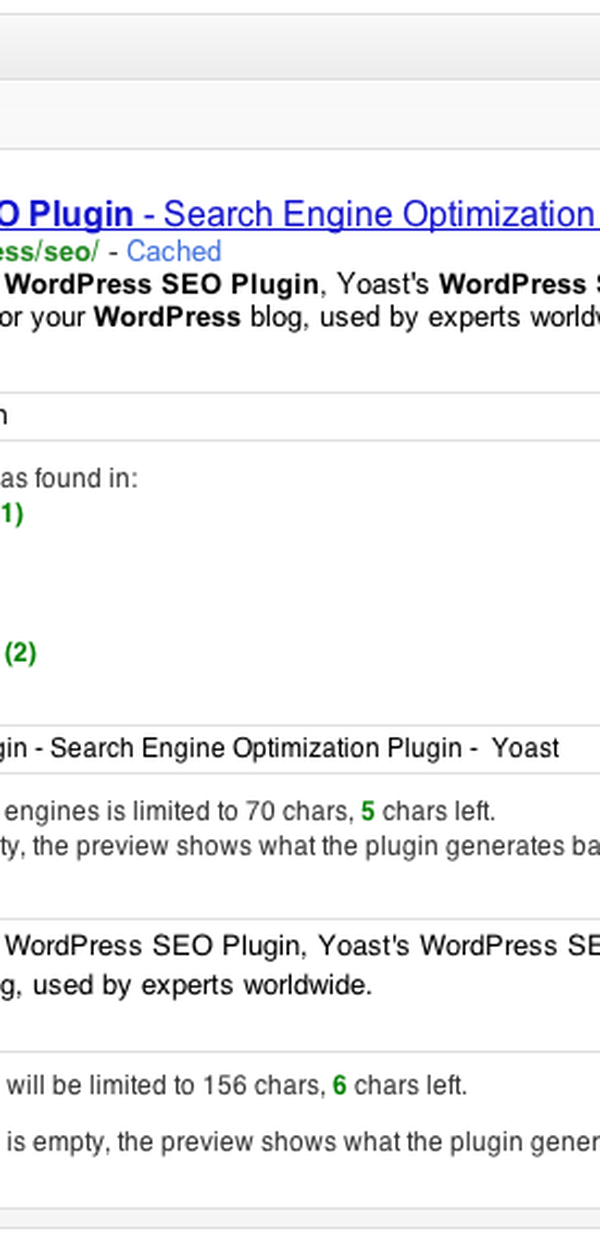Screen dimensions: 600x1240
Task: Click the "Cached" link in snippet preview
Action: click(x=173, y=251)
